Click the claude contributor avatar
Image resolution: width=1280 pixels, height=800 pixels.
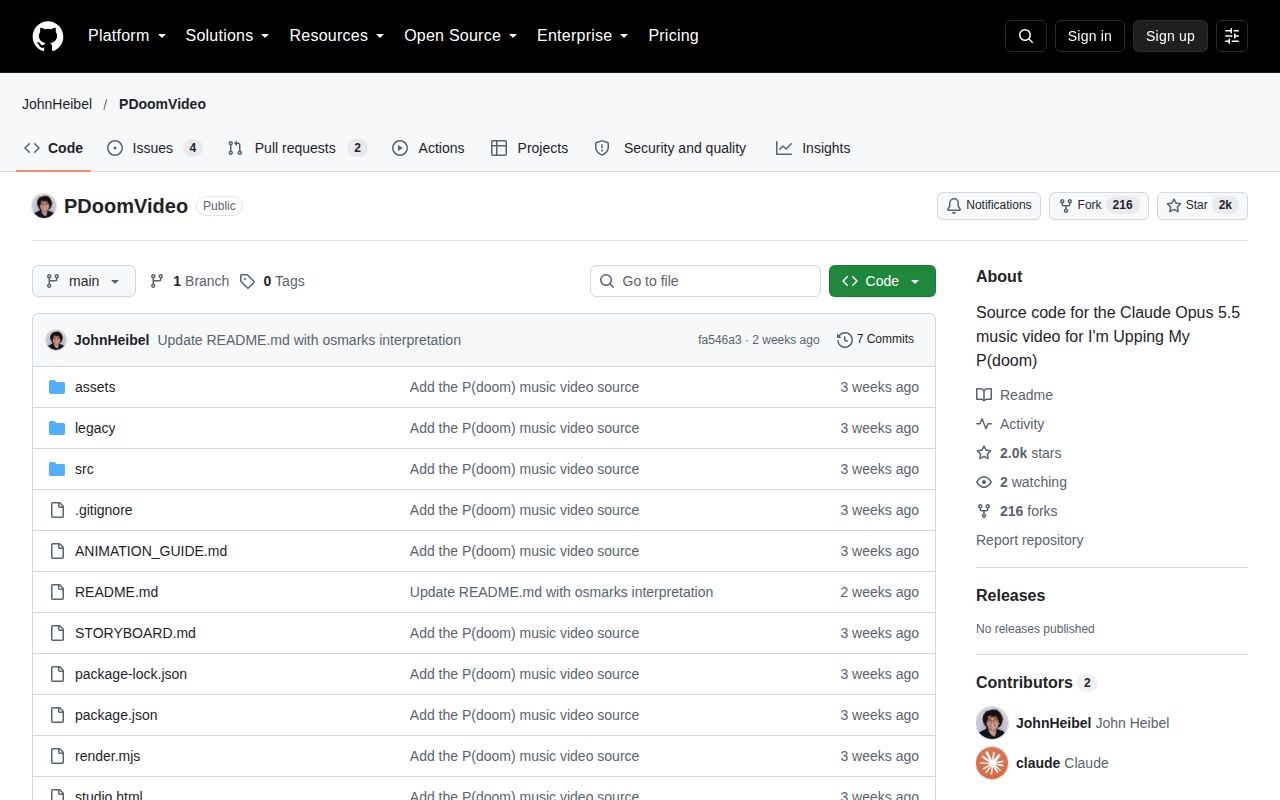click(992, 763)
